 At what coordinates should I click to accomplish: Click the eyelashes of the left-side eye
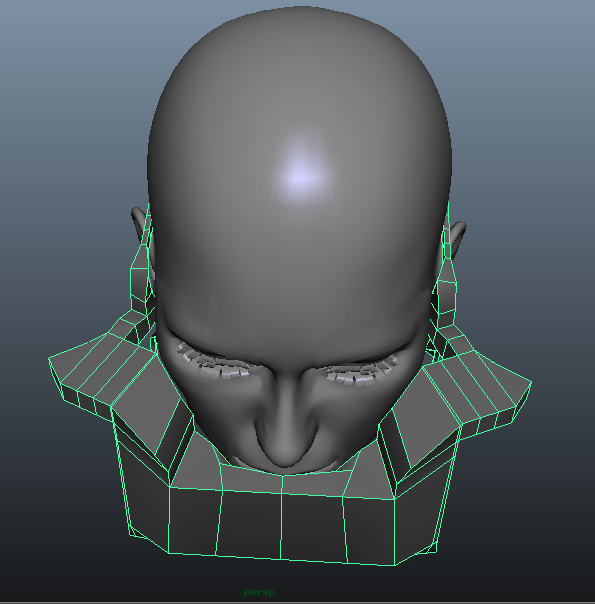click(216, 363)
